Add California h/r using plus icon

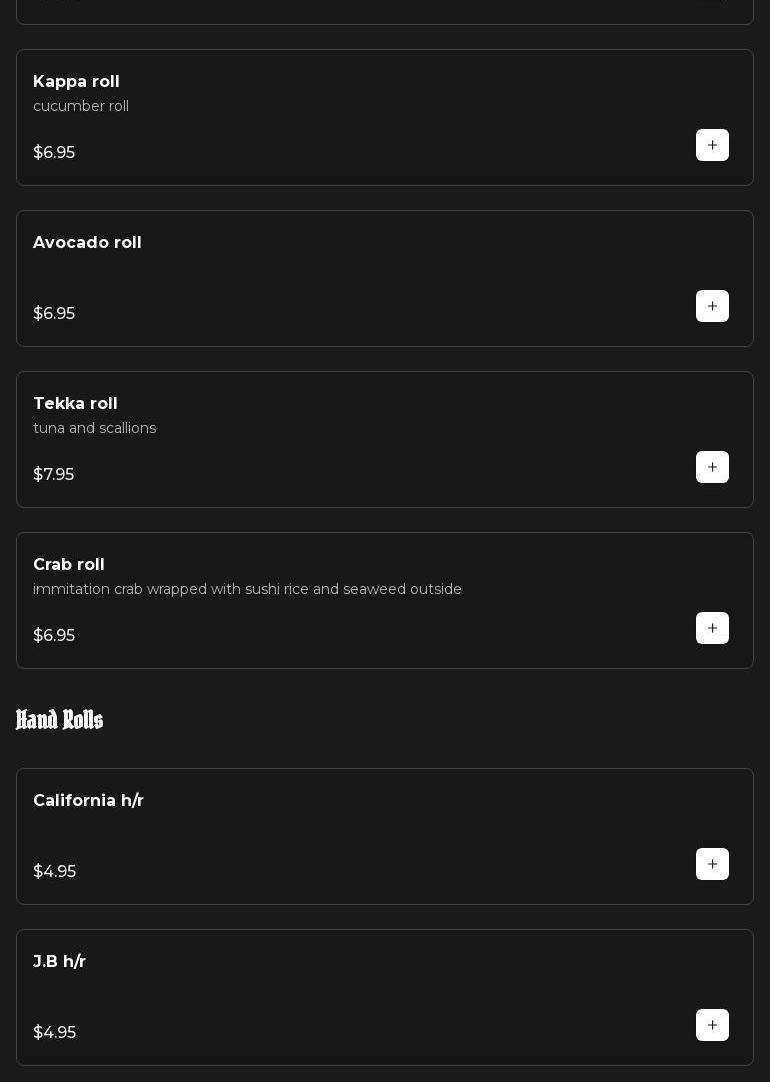click(712, 864)
